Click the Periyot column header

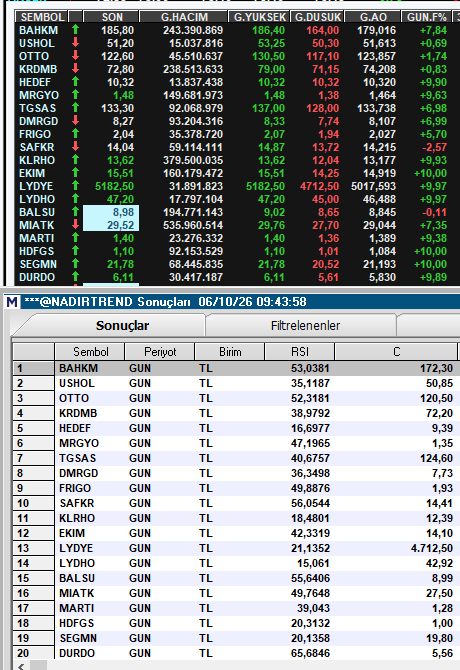pos(160,352)
